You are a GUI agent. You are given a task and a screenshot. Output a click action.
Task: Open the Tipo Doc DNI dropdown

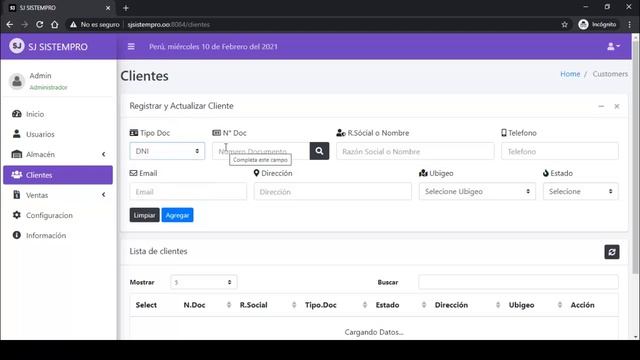pyautogui.click(x=167, y=151)
